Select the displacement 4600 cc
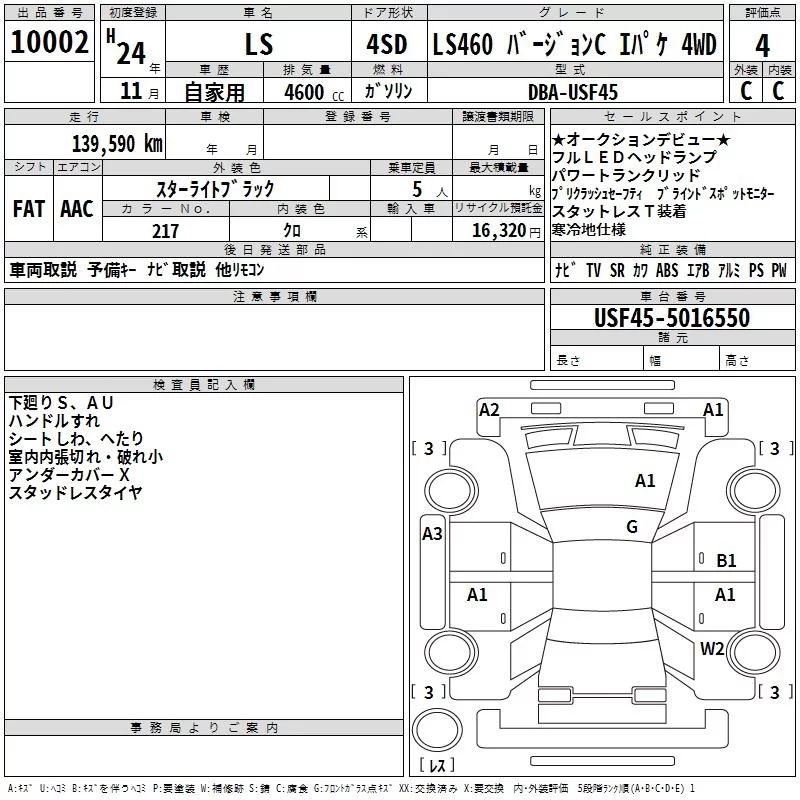This screenshot has width=800, height=800. click(314, 92)
